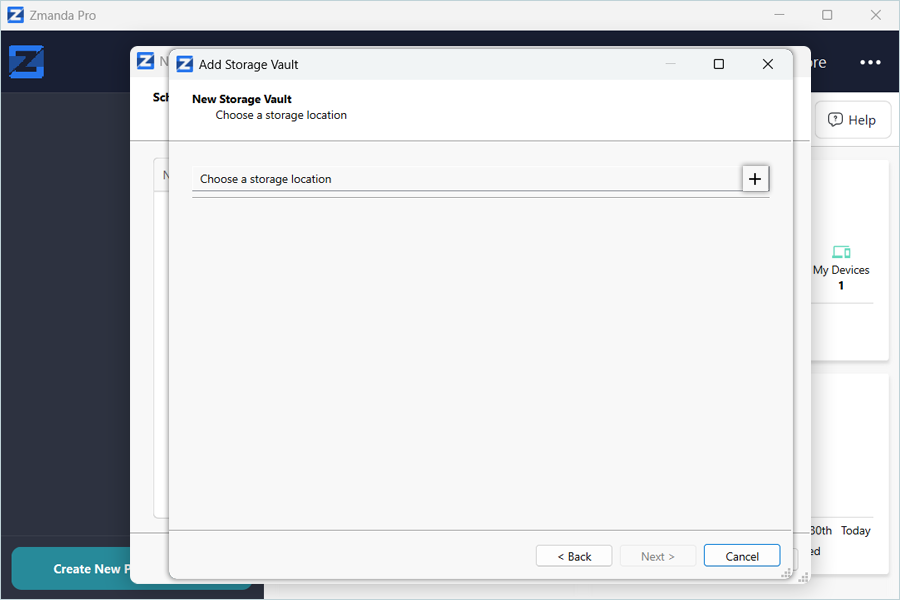Image resolution: width=900 pixels, height=600 pixels.
Task: Click the My Devices icon
Action: click(x=841, y=251)
